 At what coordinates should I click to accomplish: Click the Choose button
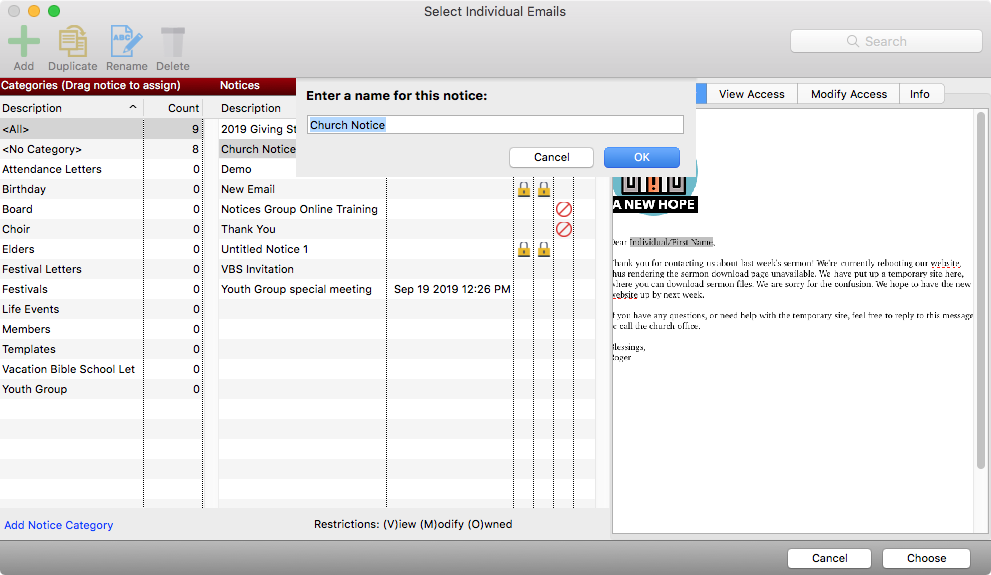click(926, 558)
